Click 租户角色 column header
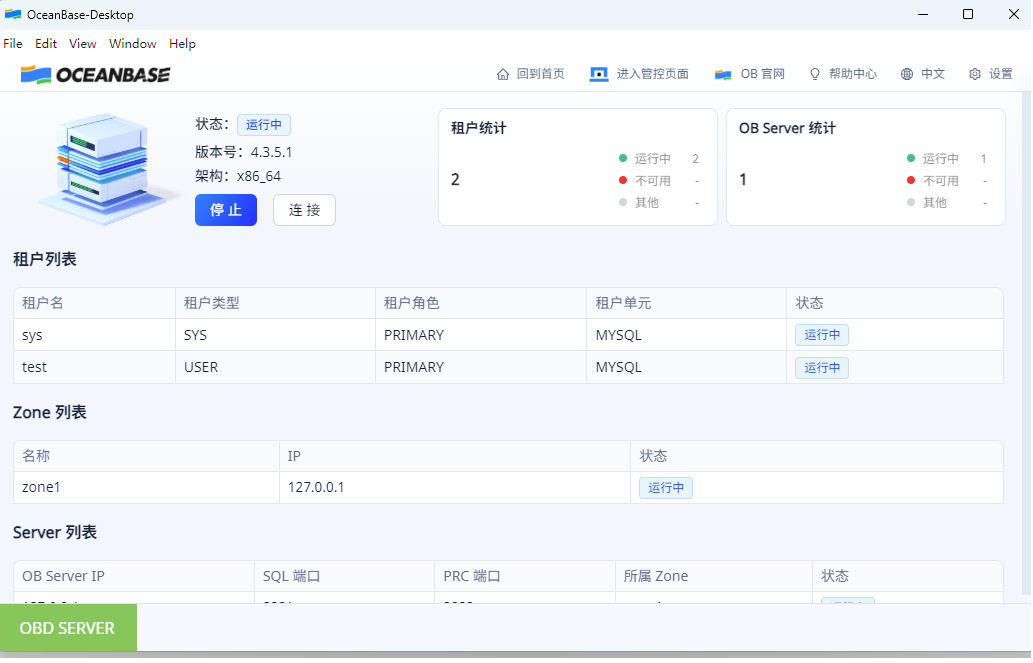This screenshot has height=663, width=1033. tap(481, 303)
